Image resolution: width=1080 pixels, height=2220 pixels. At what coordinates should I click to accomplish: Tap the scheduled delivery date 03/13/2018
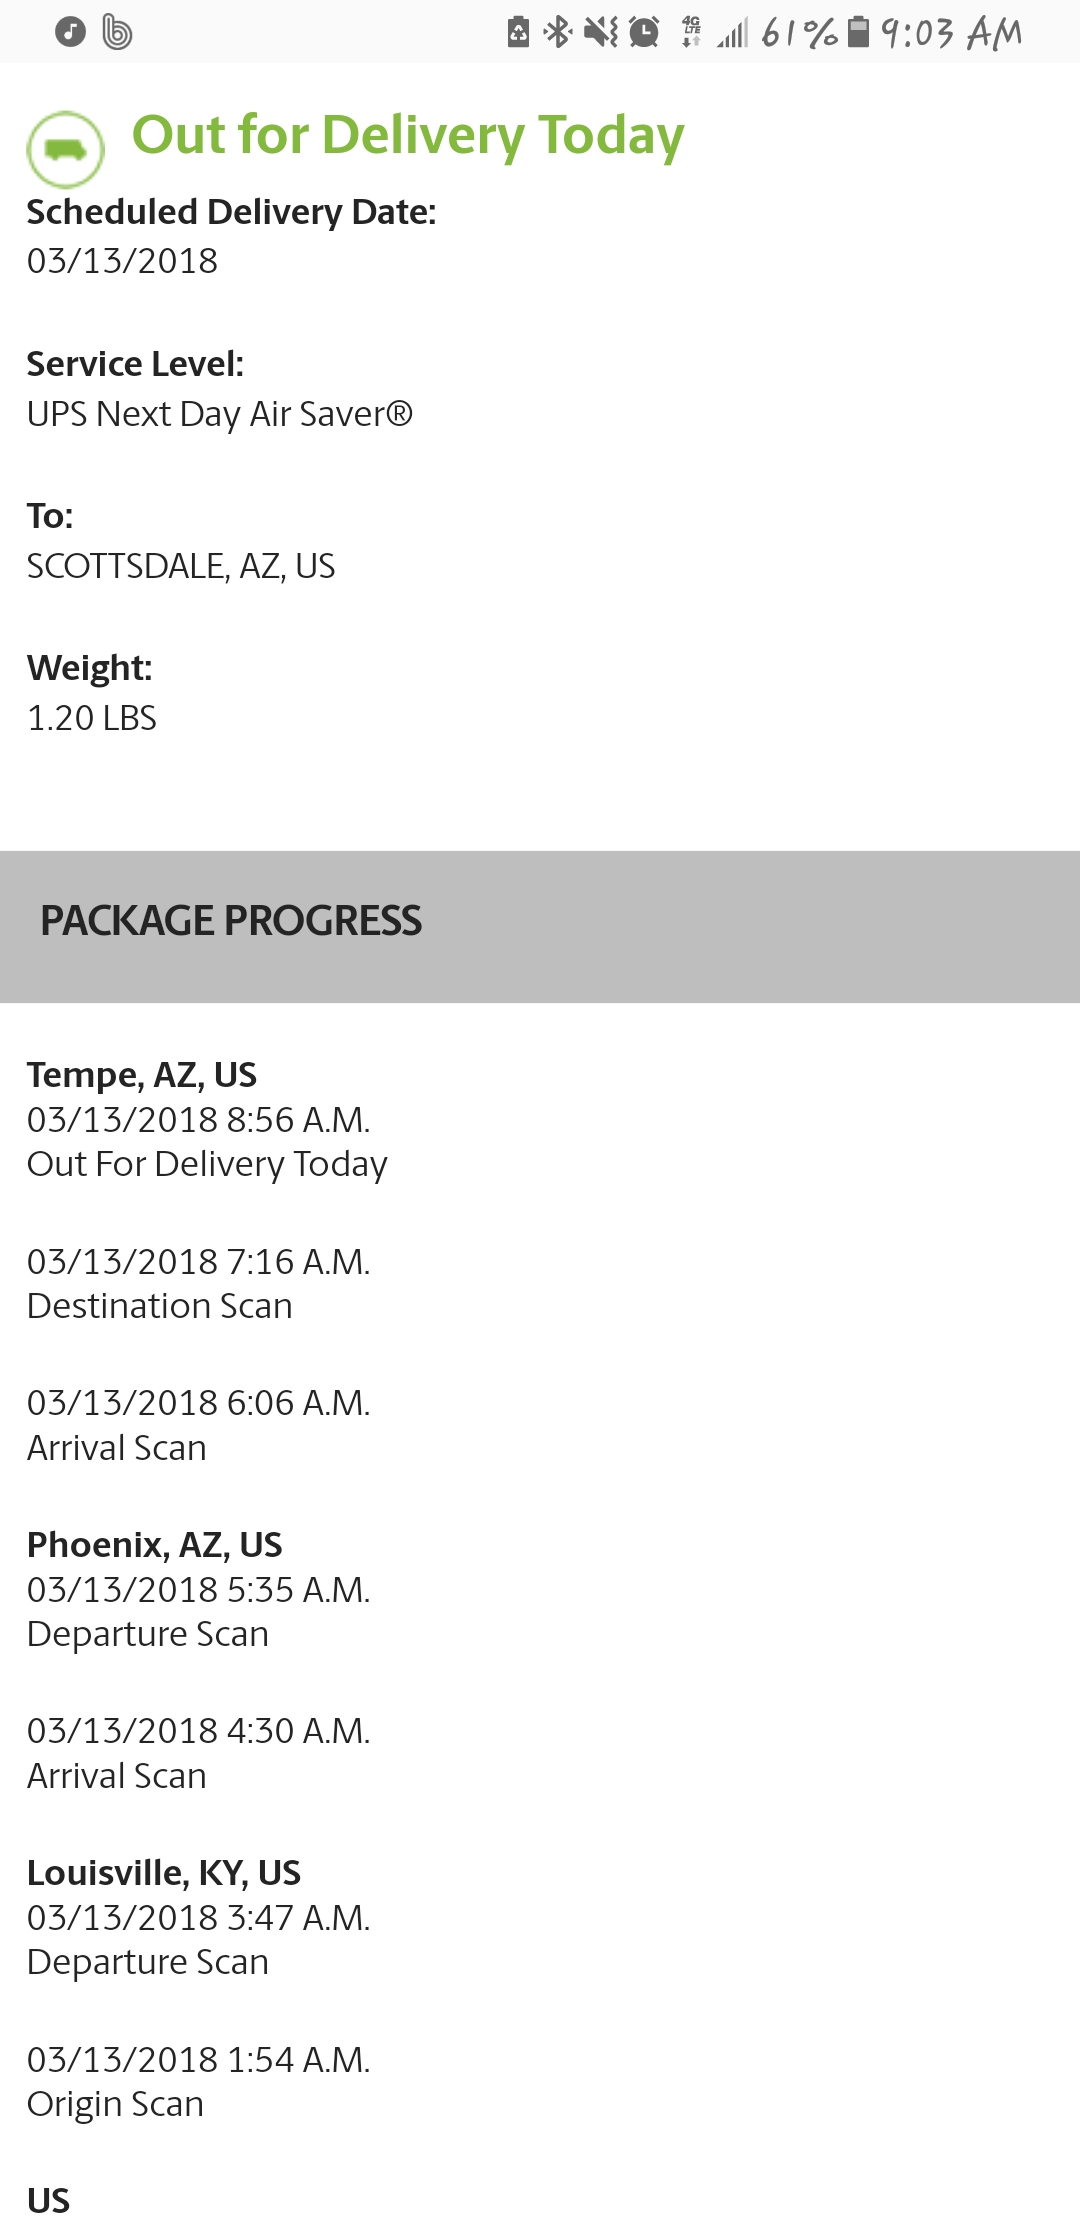[122, 261]
